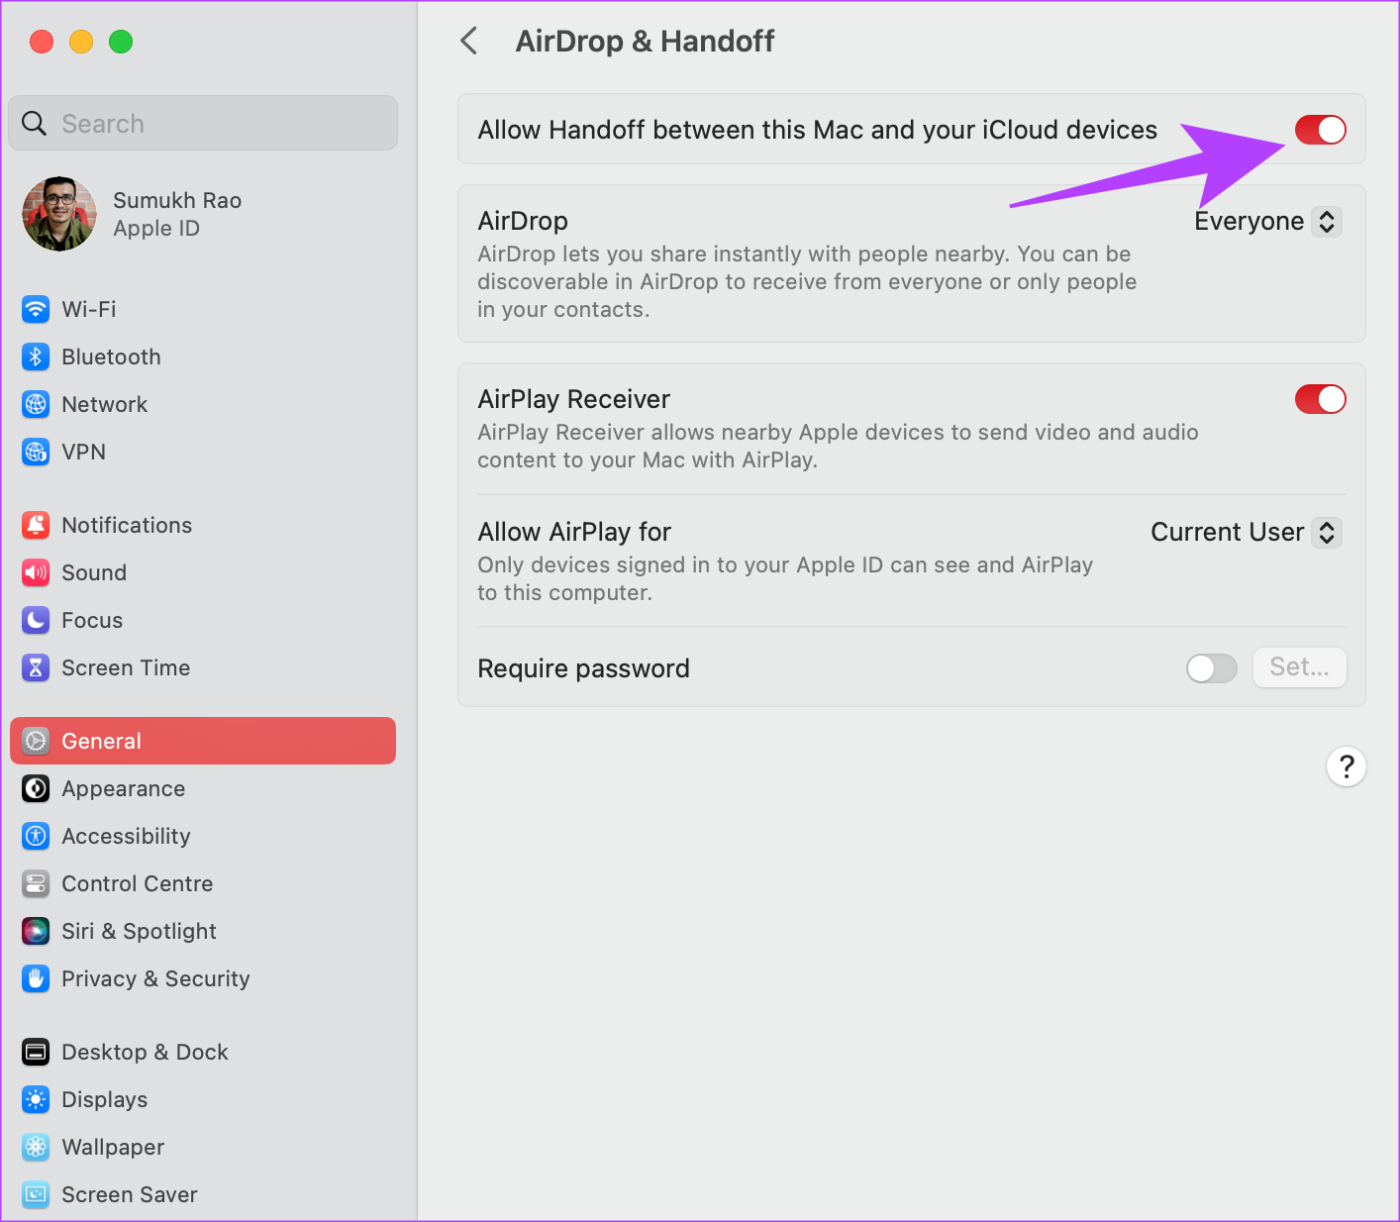Click the AirDrop heading text
The height and width of the screenshot is (1222, 1400).
pyautogui.click(x=523, y=221)
